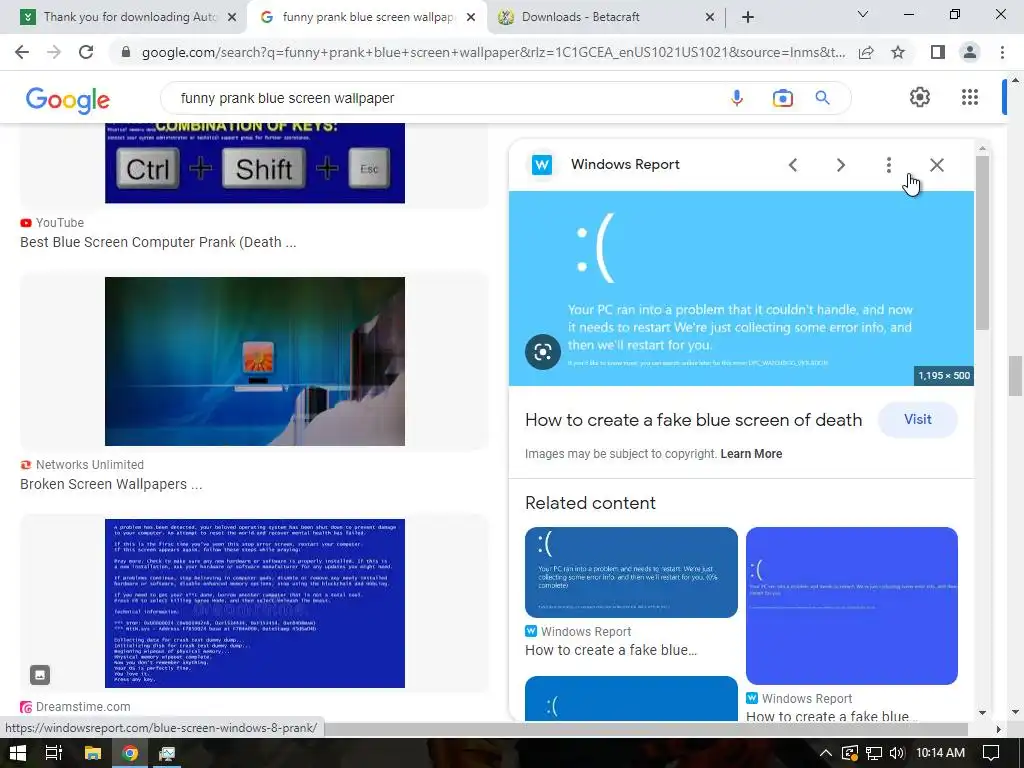This screenshot has width=1024, height=768.
Task: Click the address bar URL
Action: (x=494, y=52)
